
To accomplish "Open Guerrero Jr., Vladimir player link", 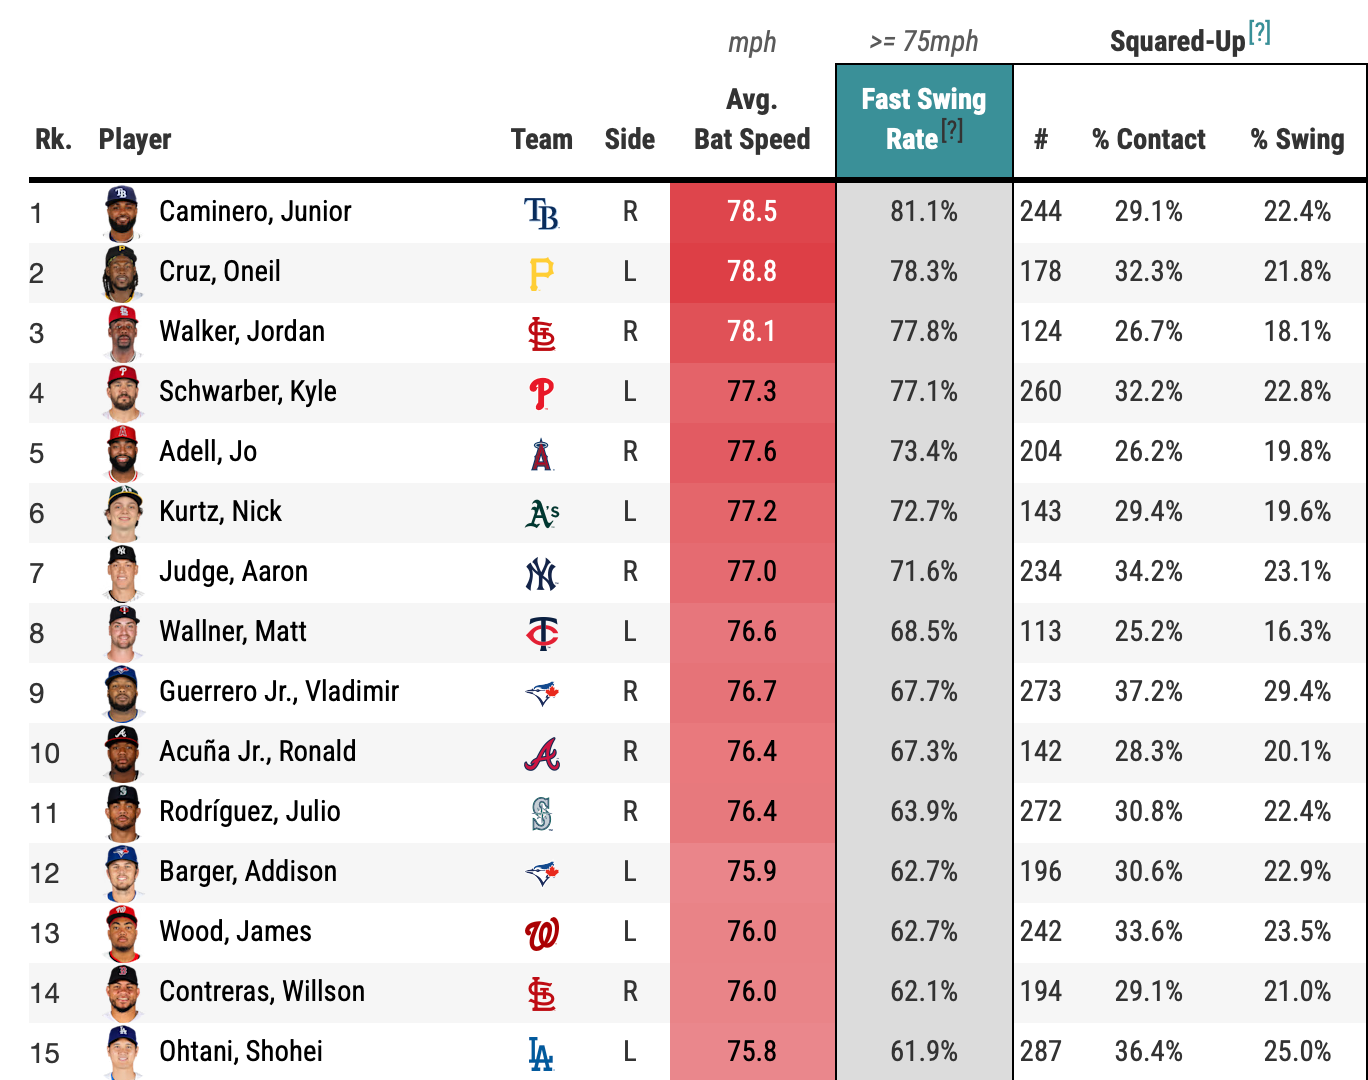I will click(279, 692).
